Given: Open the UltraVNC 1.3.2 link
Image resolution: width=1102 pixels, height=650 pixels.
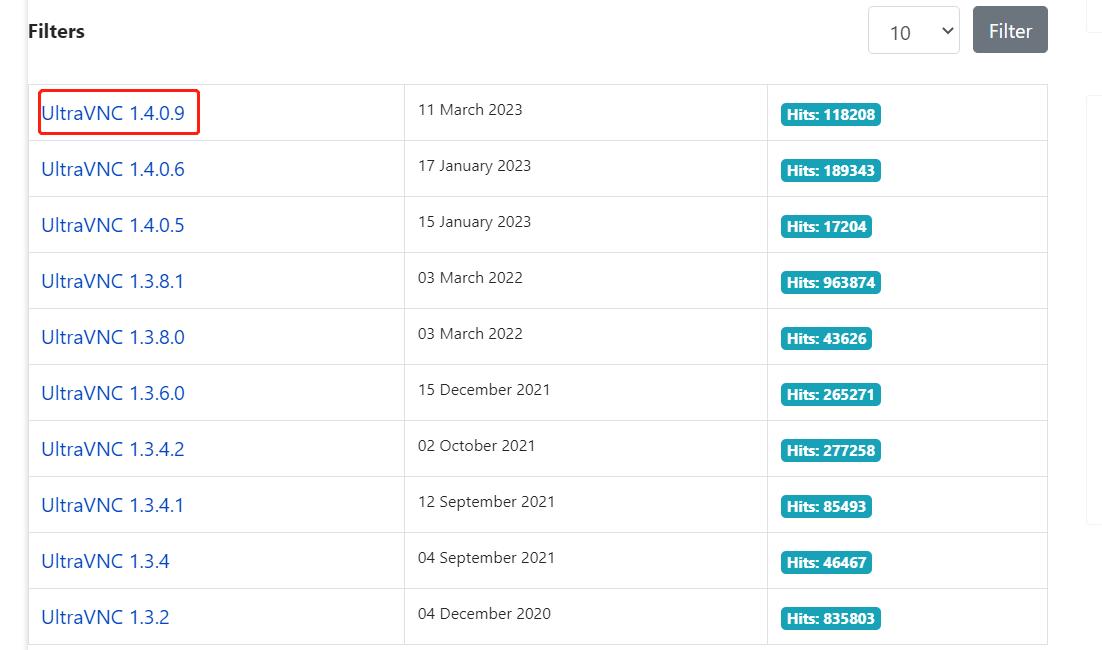Looking at the screenshot, I should click(x=105, y=617).
